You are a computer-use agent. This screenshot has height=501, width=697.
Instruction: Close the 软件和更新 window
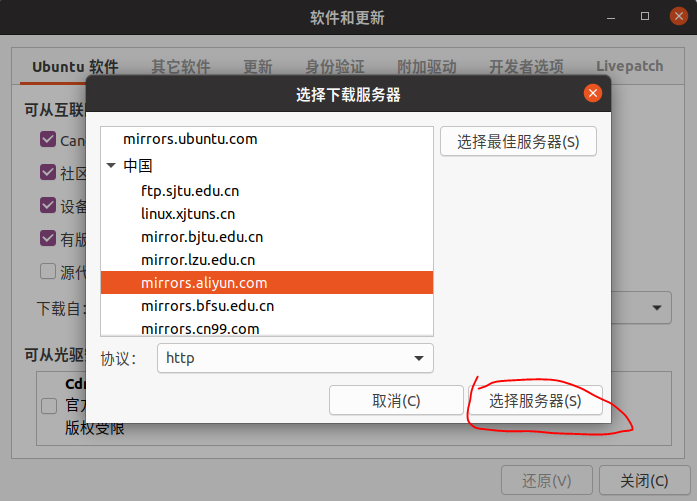[x=679, y=16]
